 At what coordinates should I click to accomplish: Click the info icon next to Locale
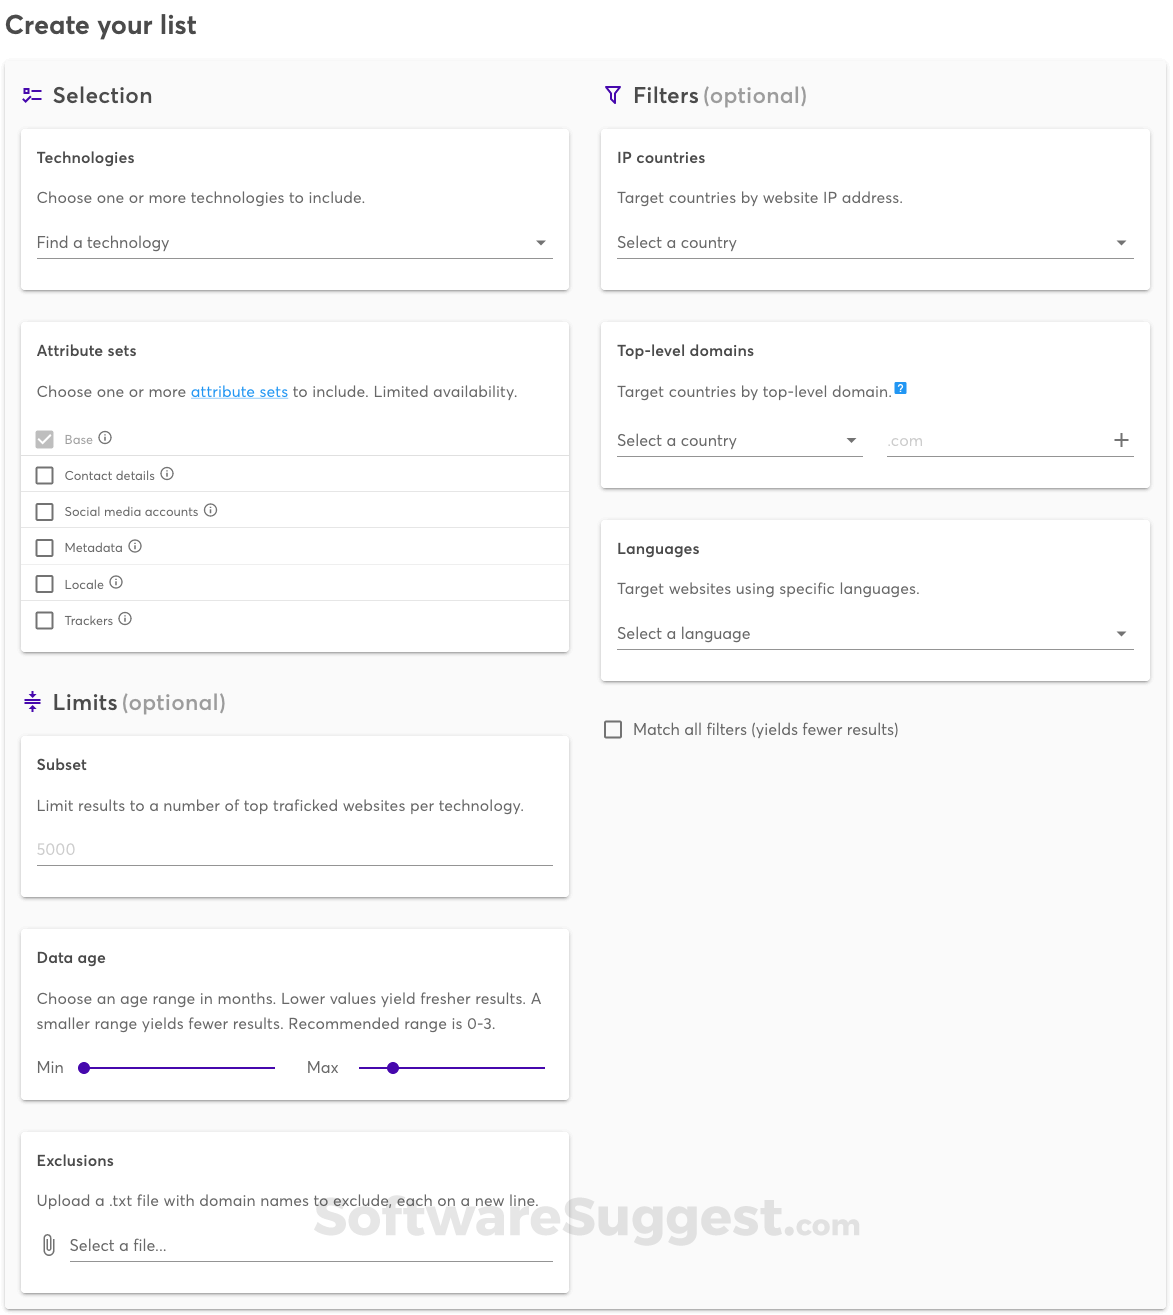[x=116, y=583]
